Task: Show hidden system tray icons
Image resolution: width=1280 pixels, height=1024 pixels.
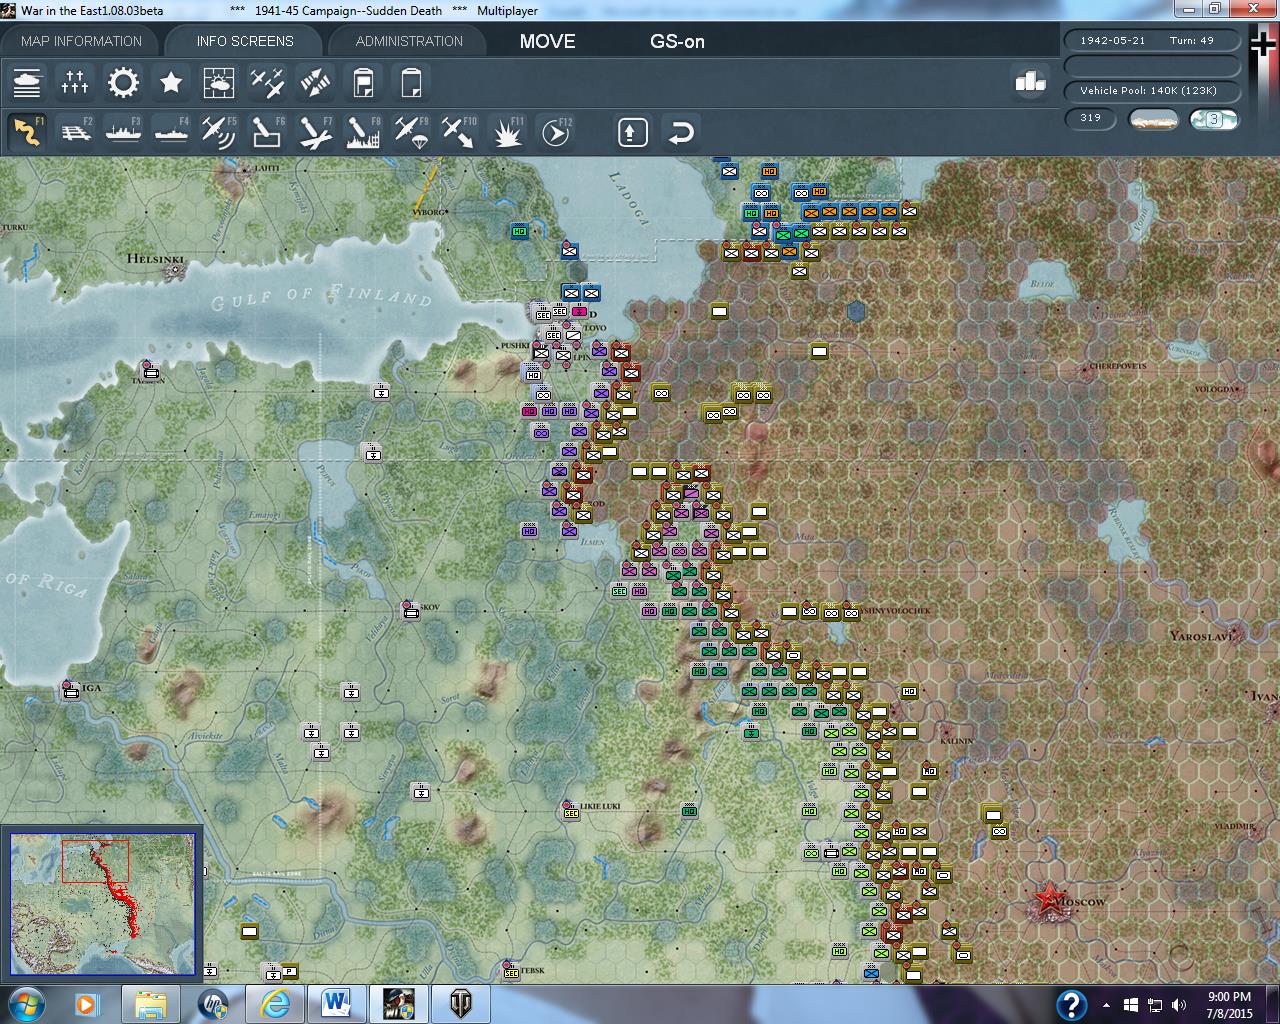Action: tap(1106, 1005)
